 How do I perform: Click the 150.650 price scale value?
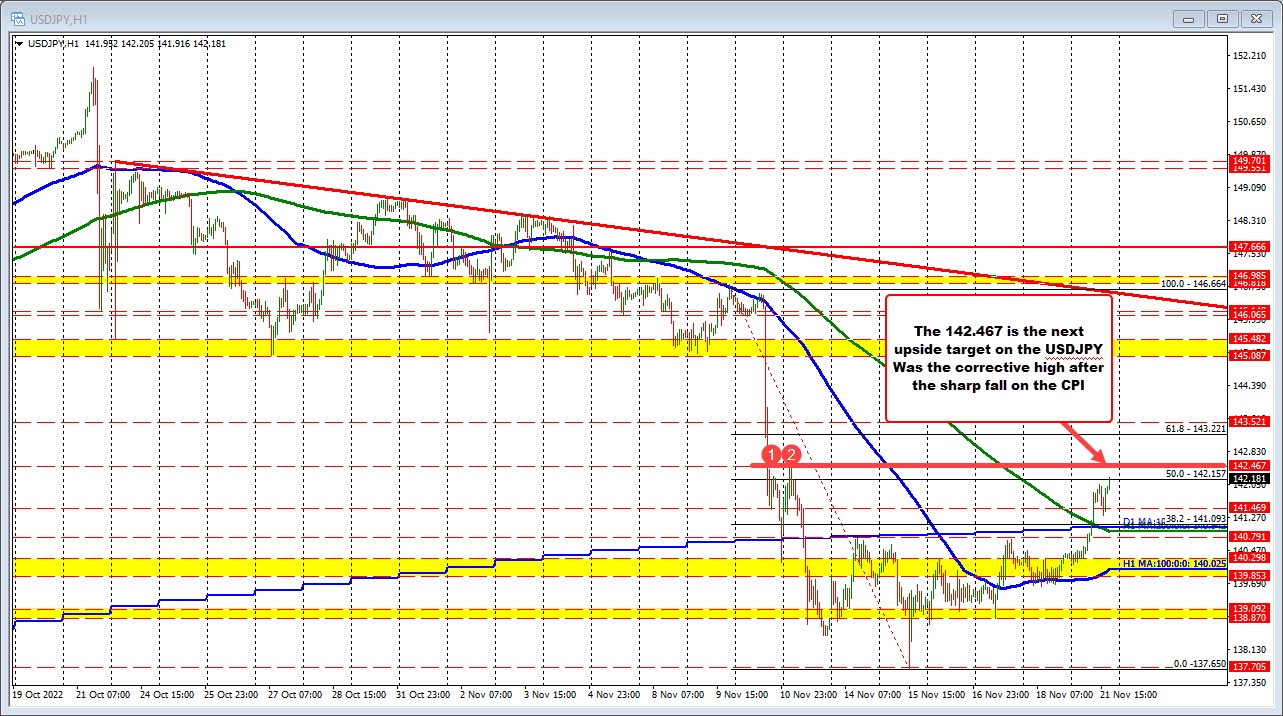click(x=1252, y=122)
